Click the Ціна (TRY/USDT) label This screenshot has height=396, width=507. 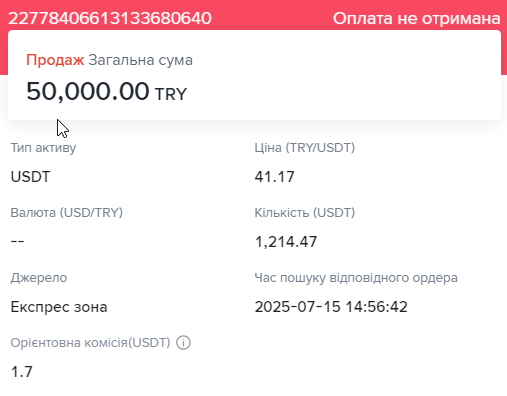(305, 148)
